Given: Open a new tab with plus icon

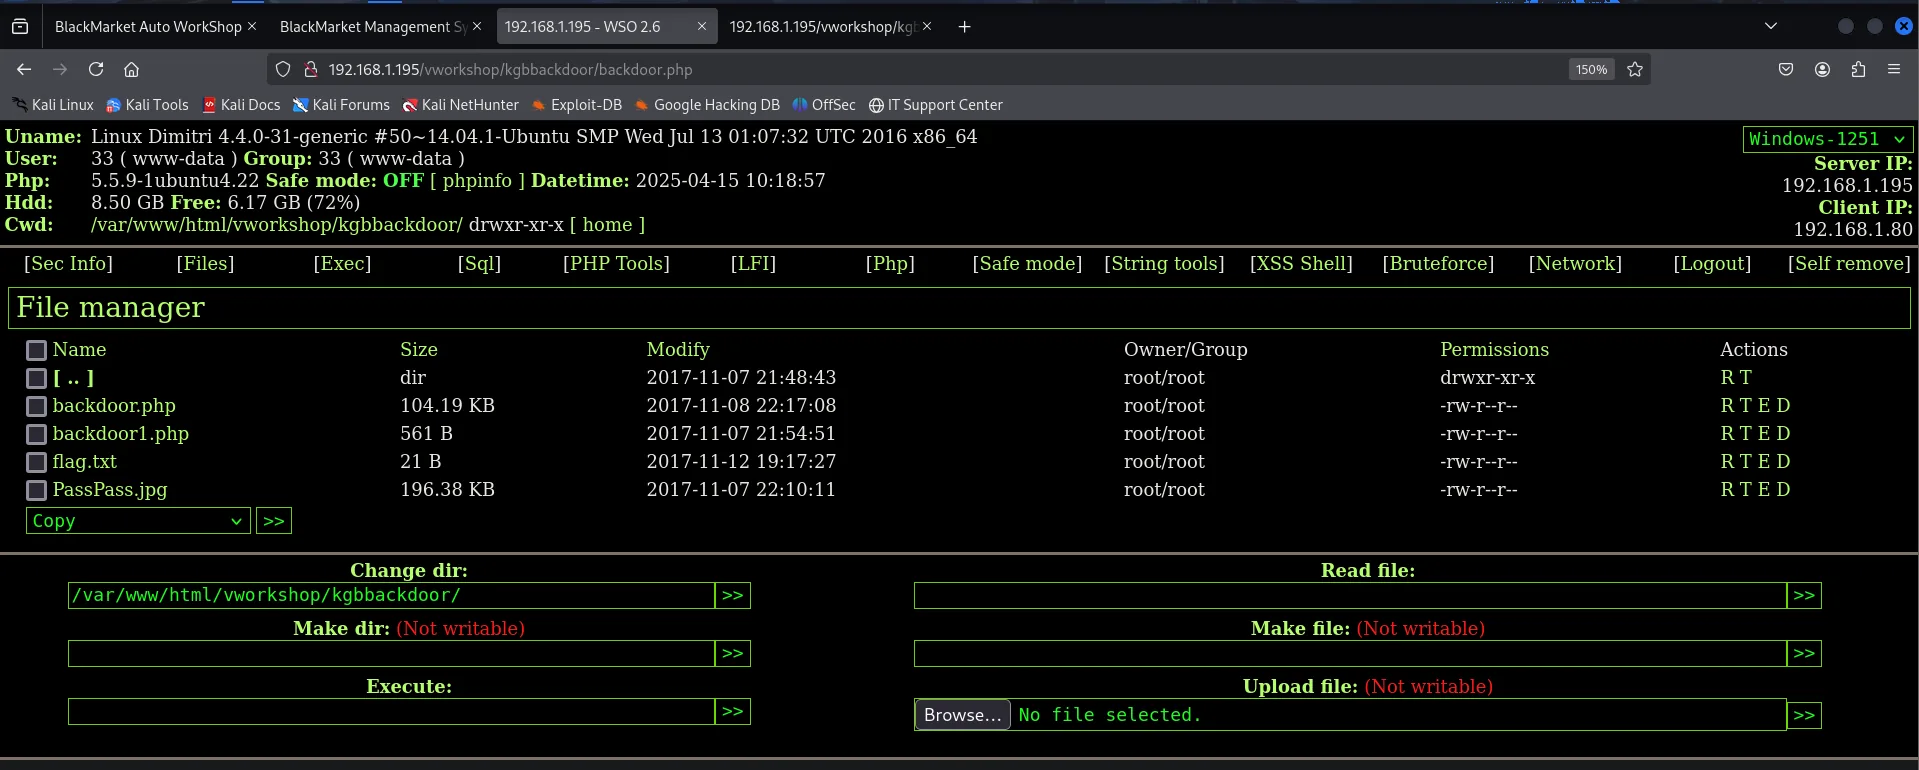Looking at the screenshot, I should click(x=964, y=27).
